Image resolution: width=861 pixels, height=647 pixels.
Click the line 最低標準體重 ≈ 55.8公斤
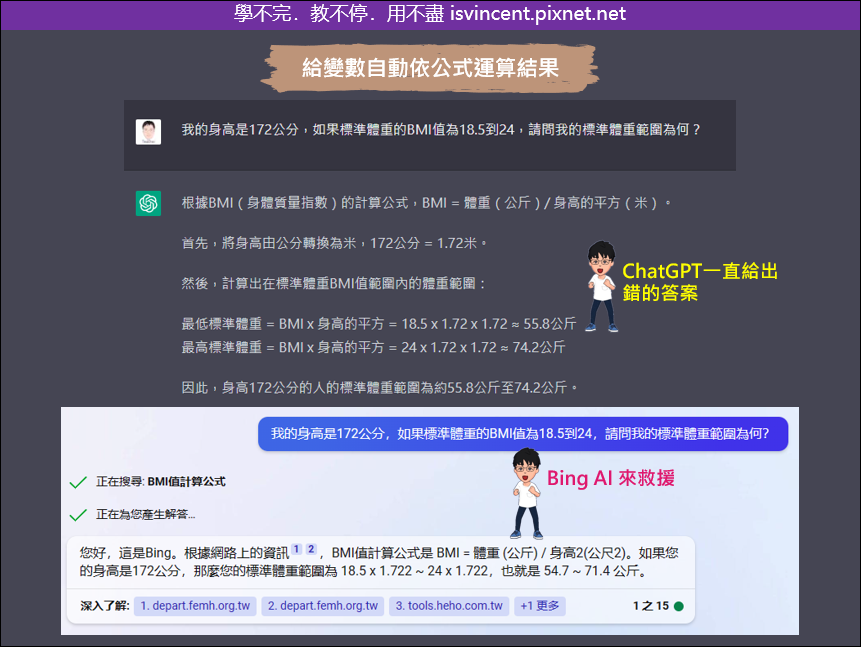(x=379, y=324)
